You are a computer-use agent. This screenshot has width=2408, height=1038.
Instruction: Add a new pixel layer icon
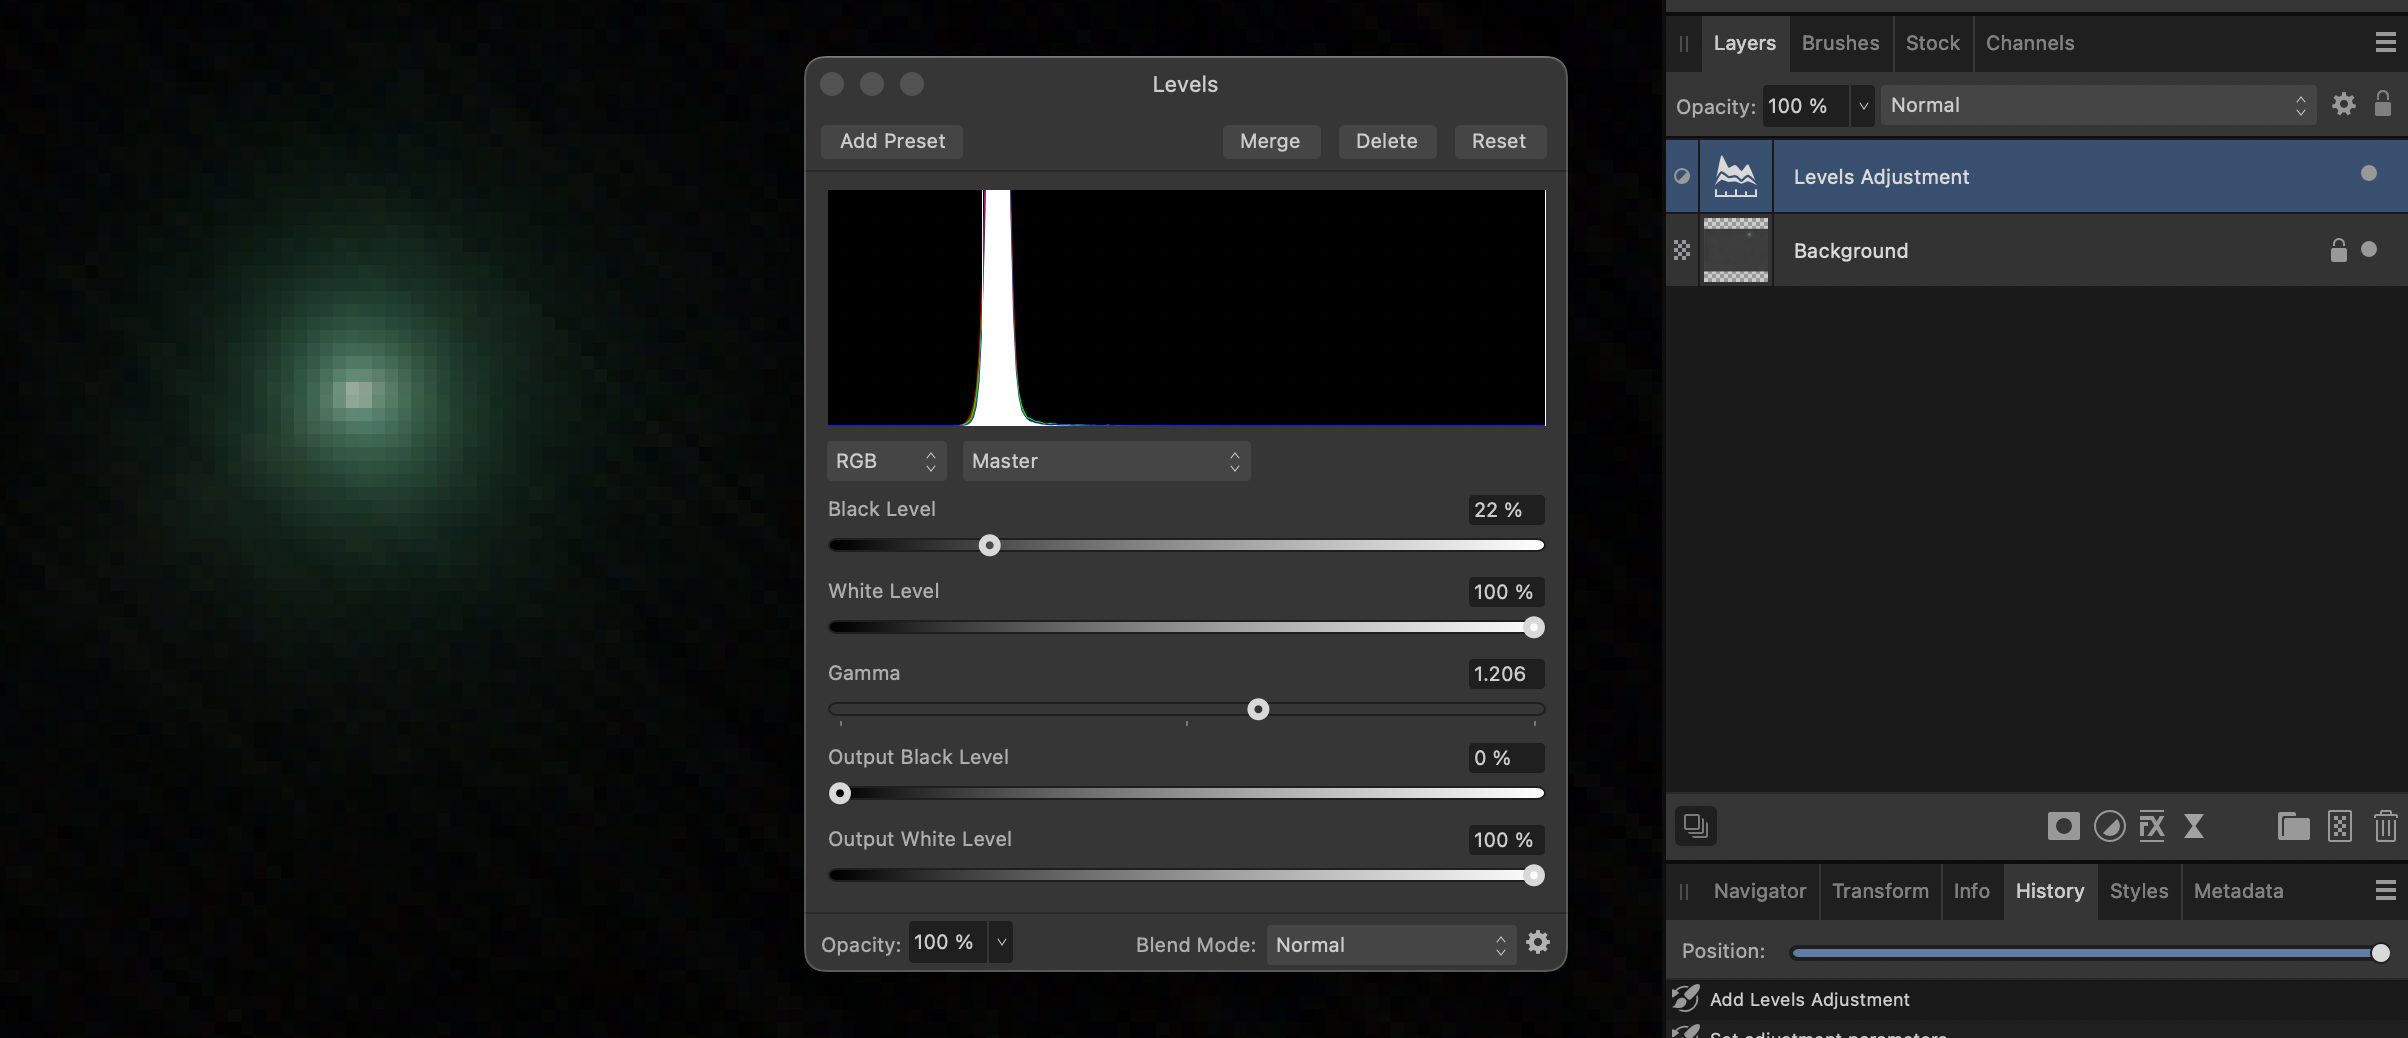2340,826
